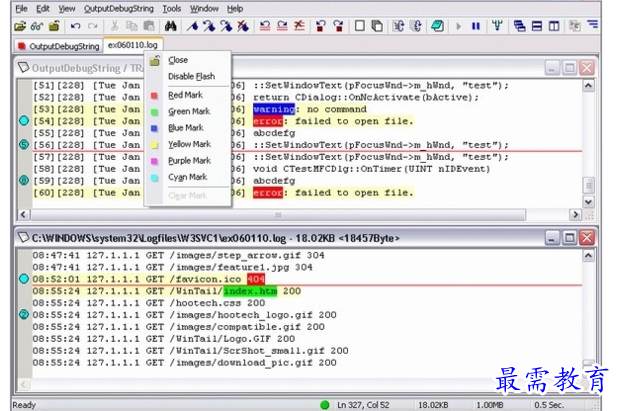The width and height of the screenshot is (617, 411).
Task: Click the eyeglasses monitor icon in toolbar
Action: 37,26
